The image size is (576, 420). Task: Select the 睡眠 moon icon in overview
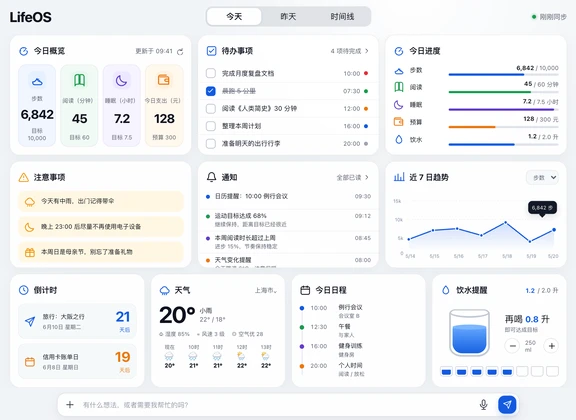click(122, 80)
